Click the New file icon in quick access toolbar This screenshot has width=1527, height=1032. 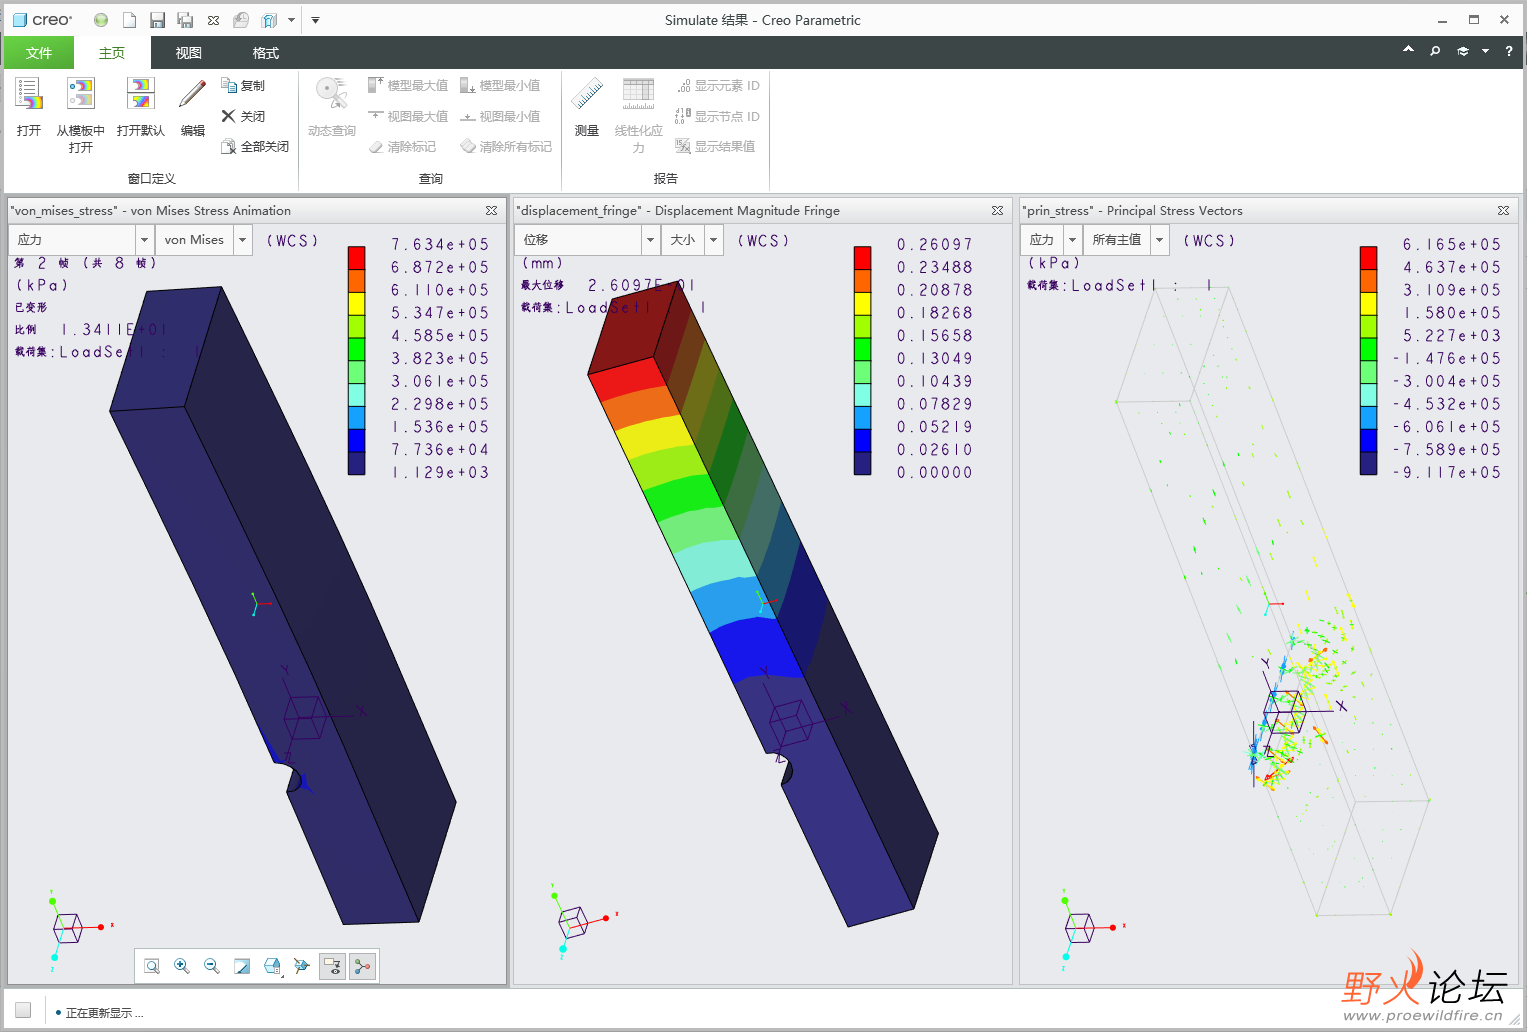pyautogui.click(x=129, y=20)
